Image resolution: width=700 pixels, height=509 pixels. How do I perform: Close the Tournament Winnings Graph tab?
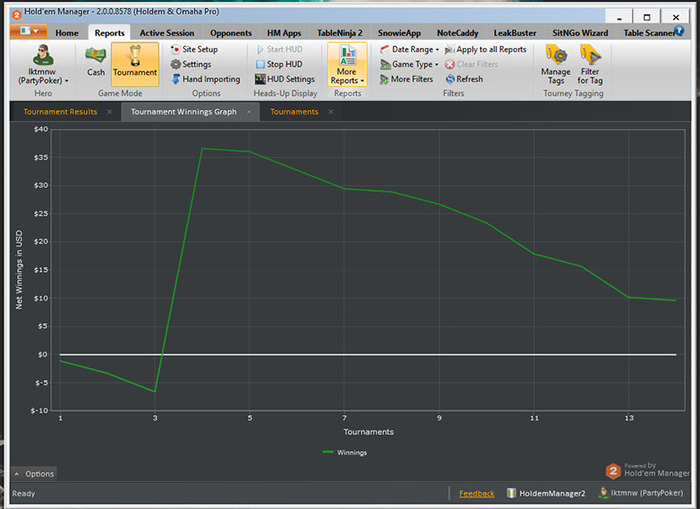pyautogui.click(x=249, y=112)
